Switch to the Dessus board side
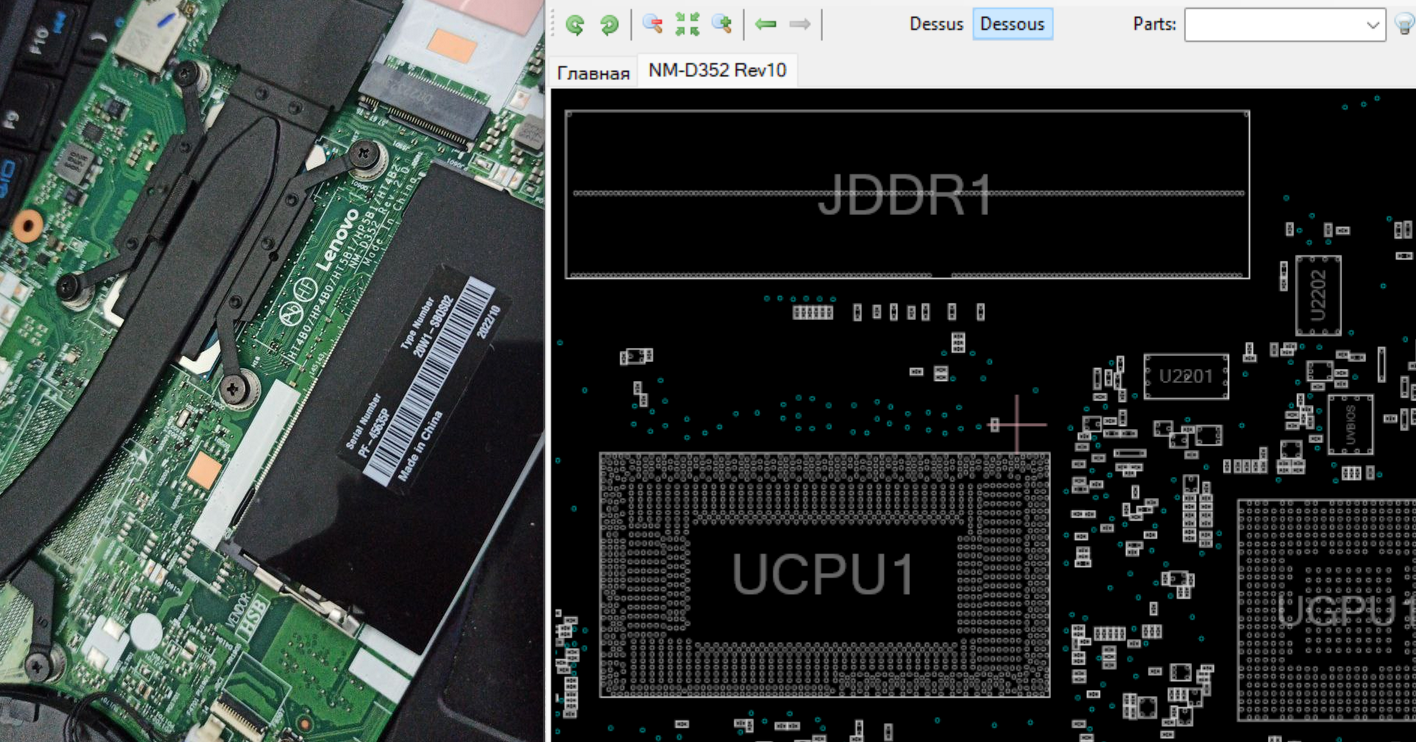 point(936,24)
